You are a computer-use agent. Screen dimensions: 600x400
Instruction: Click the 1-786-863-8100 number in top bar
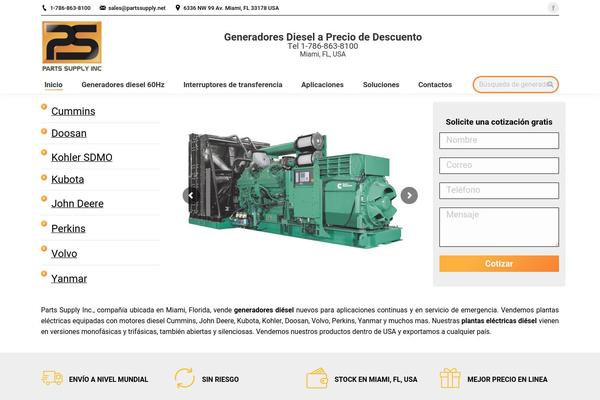(x=70, y=8)
